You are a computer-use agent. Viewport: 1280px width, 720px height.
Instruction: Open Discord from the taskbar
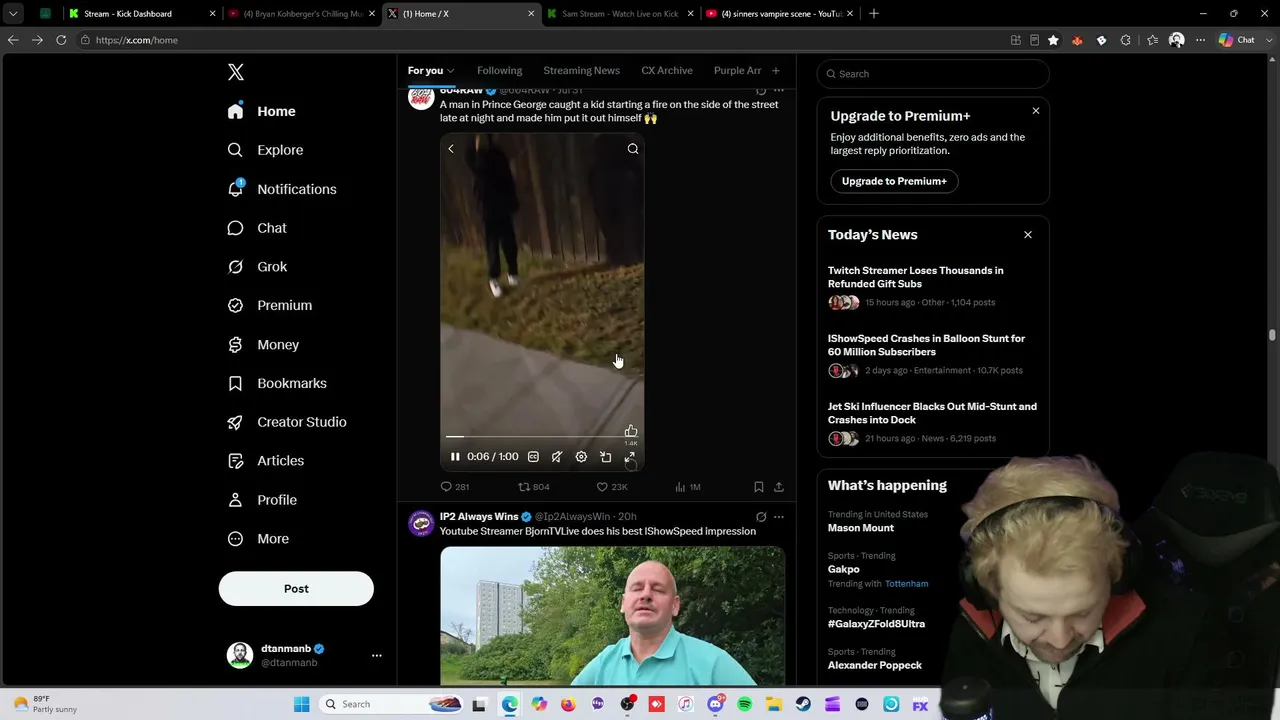(x=715, y=704)
